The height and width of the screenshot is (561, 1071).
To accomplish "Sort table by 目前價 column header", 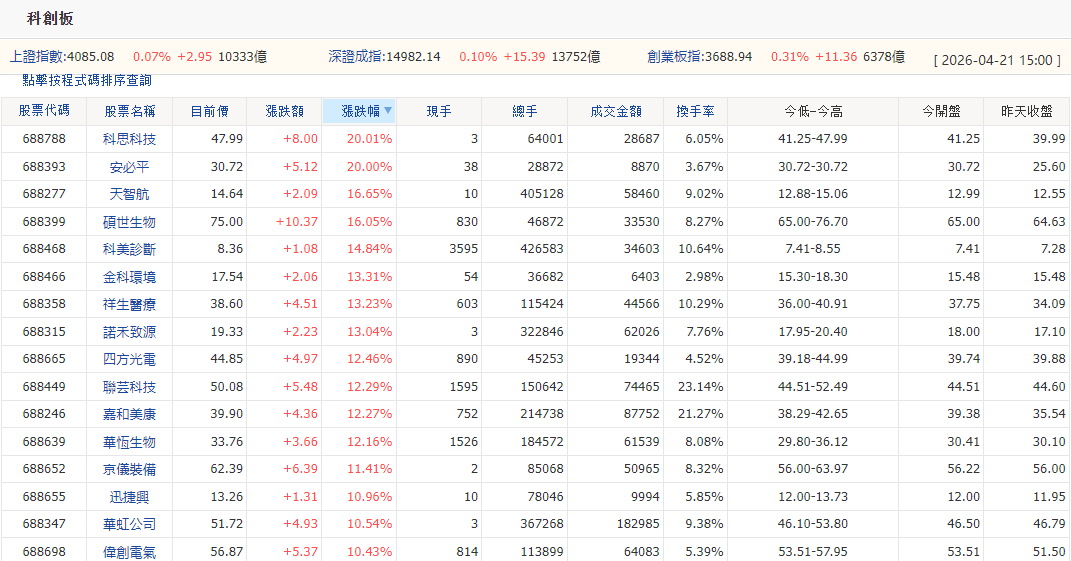I will click(210, 111).
